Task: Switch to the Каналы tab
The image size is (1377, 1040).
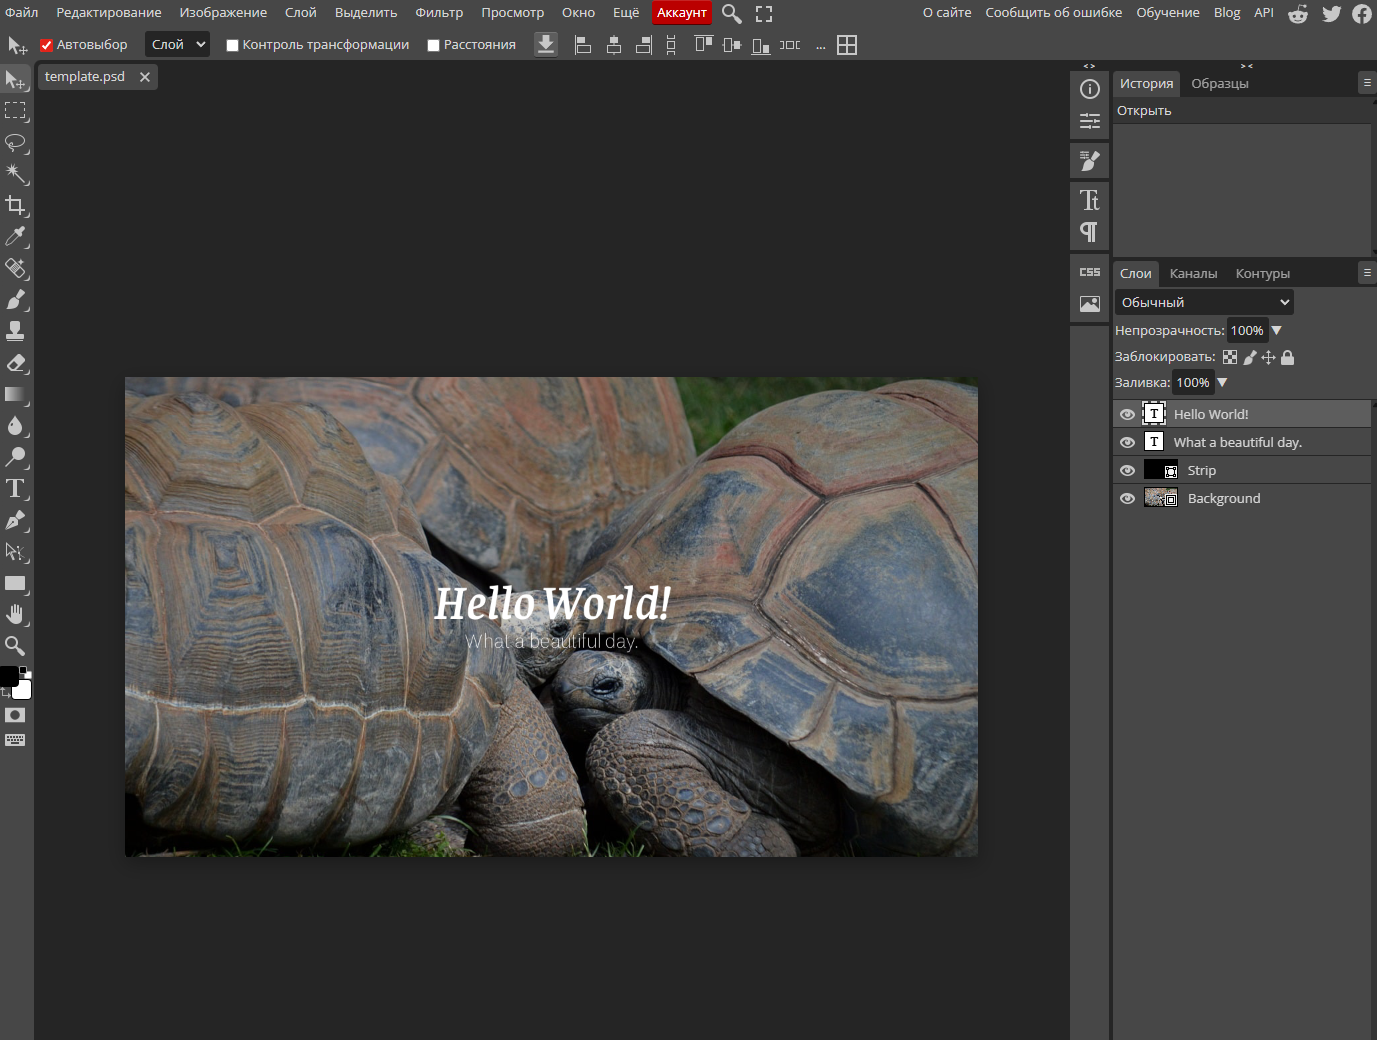Action: [1193, 273]
